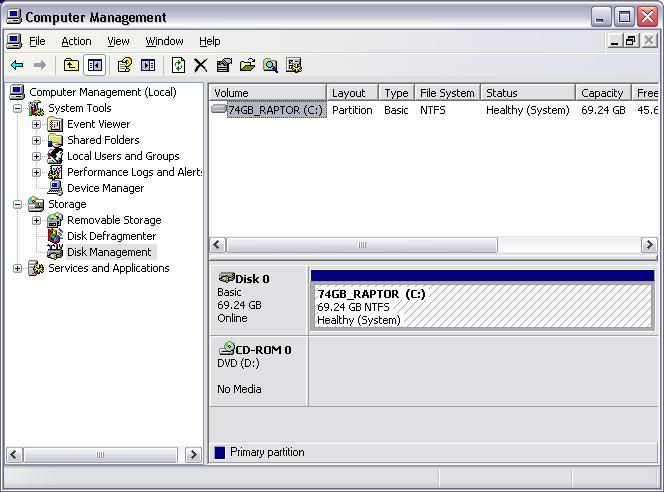
Task: Sort by the Status column header
Action: (x=528, y=93)
